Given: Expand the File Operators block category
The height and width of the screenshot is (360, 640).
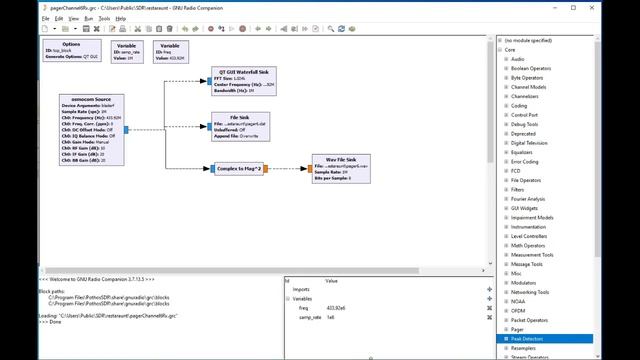Looking at the screenshot, I should [x=506, y=180].
